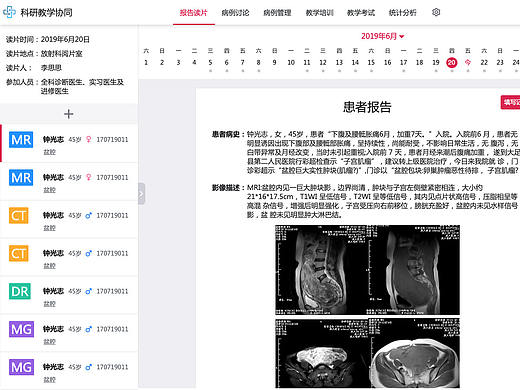The height and width of the screenshot is (390, 520).
Task: Select second MR case icon
Action: pyautogui.click(x=21, y=178)
